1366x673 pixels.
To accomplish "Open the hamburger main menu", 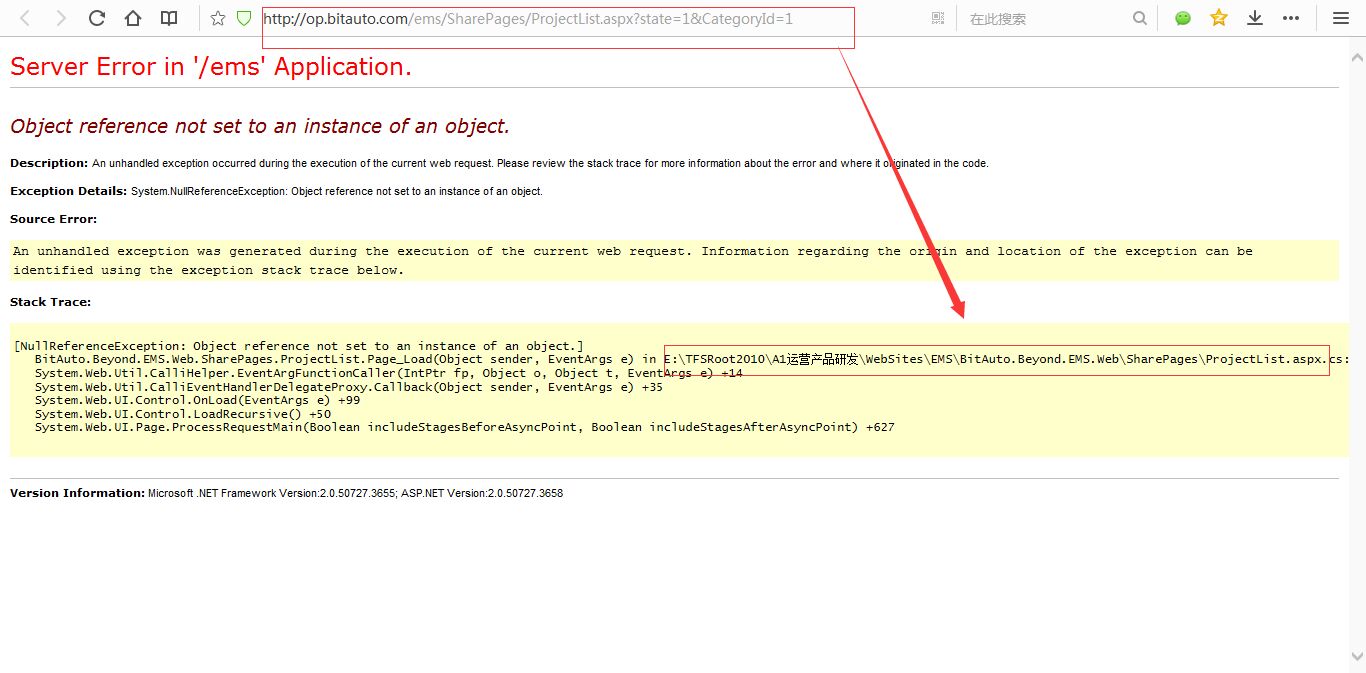I will [1341, 18].
